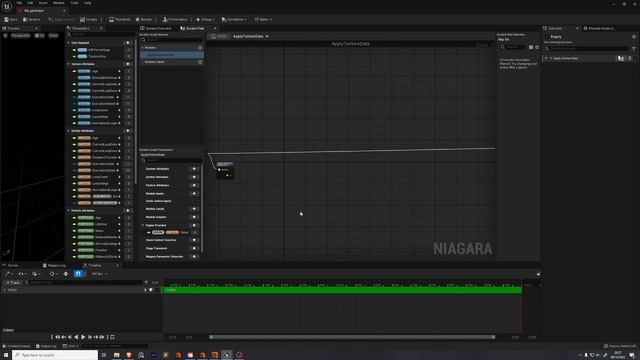Add parameter in Stage Transients row

tap(194, 248)
